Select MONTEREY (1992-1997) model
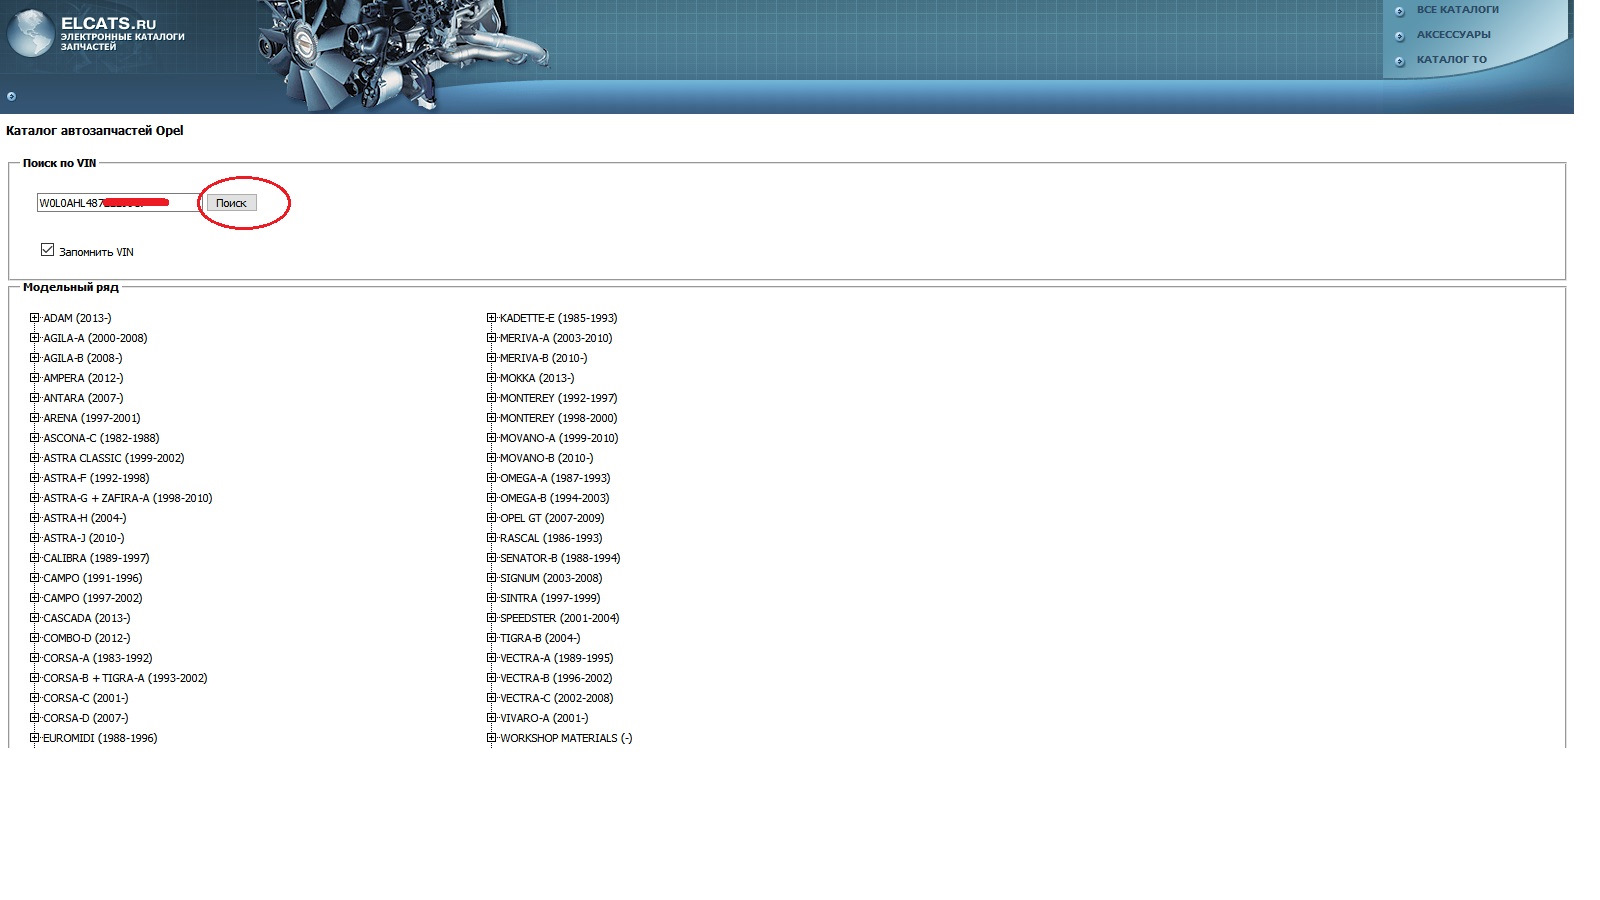 [x=559, y=398]
